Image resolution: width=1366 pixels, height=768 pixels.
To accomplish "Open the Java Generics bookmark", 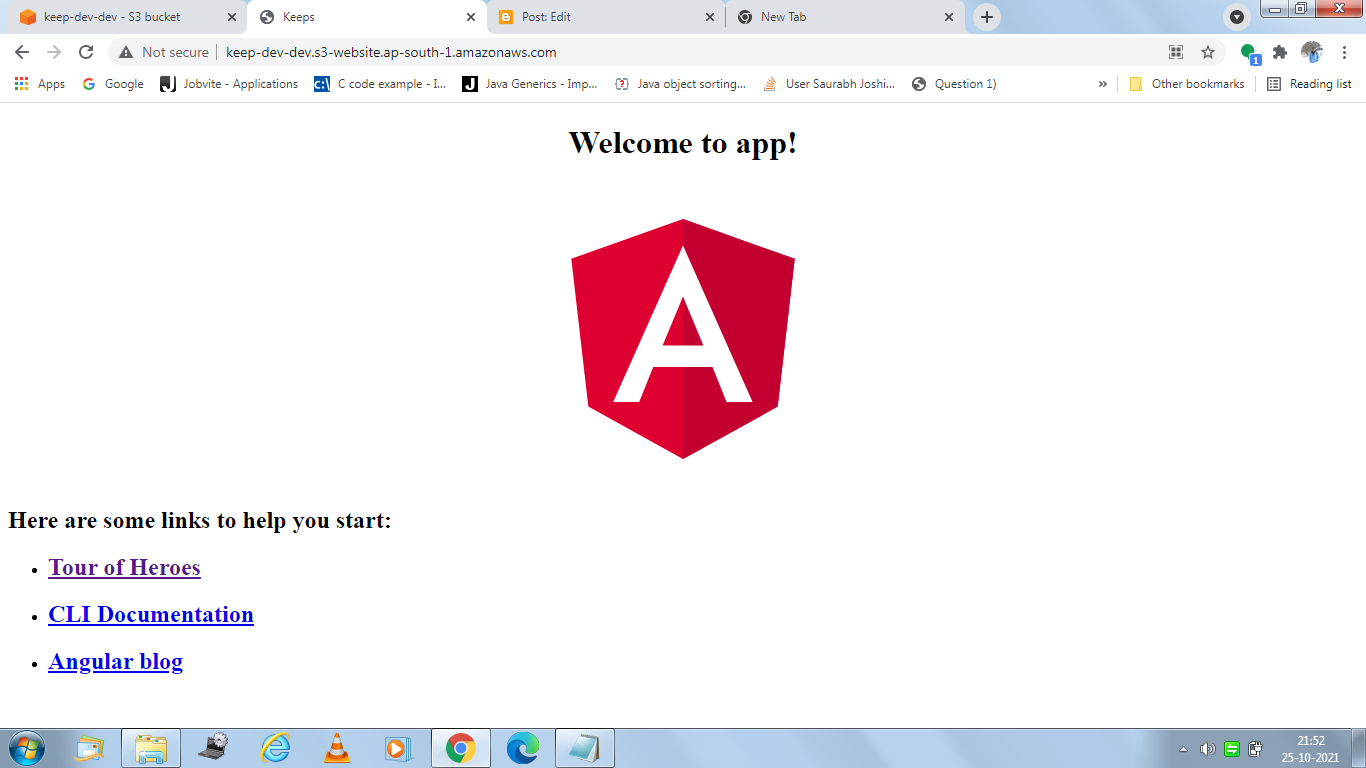I will coord(529,84).
